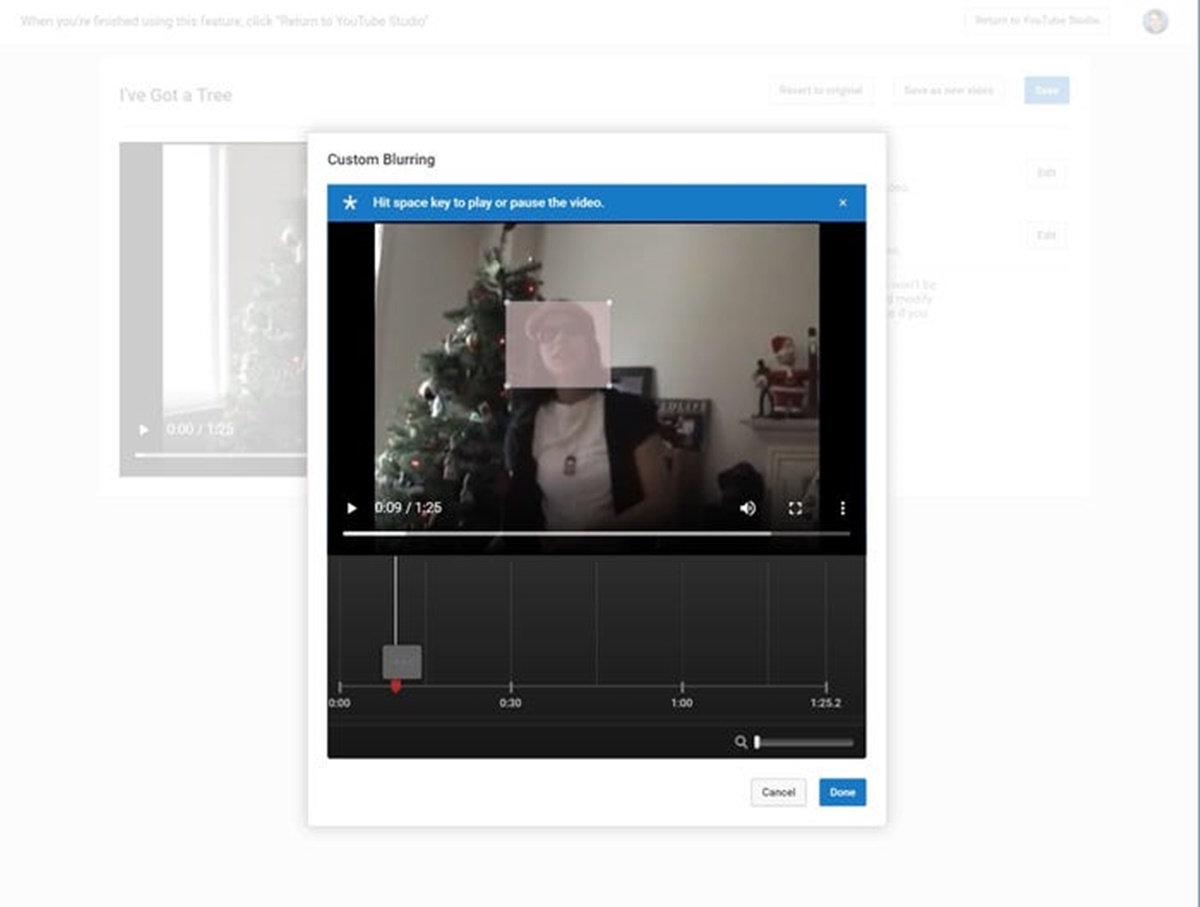Click bottom-left corner handle of the blur box
Viewport: 1200px width, 907px height.
[506, 386]
